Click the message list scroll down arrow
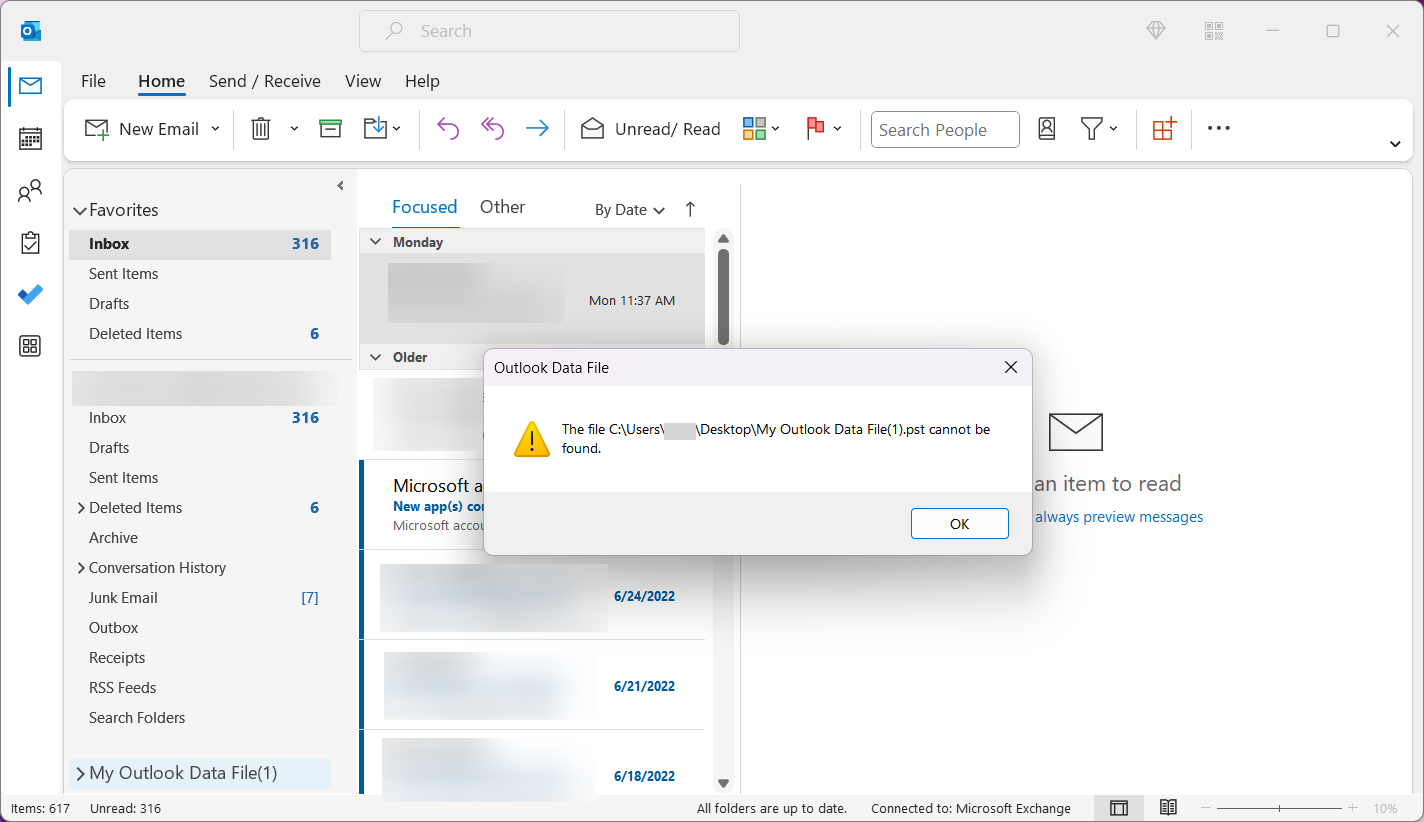The width and height of the screenshot is (1424, 822). (723, 783)
